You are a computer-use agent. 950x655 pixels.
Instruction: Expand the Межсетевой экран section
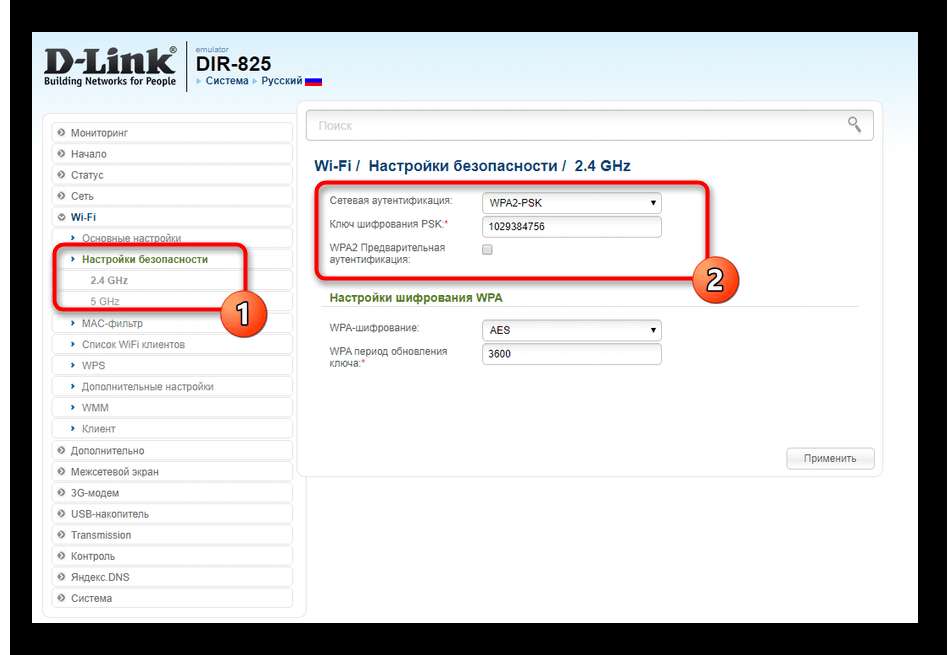coord(172,472)
